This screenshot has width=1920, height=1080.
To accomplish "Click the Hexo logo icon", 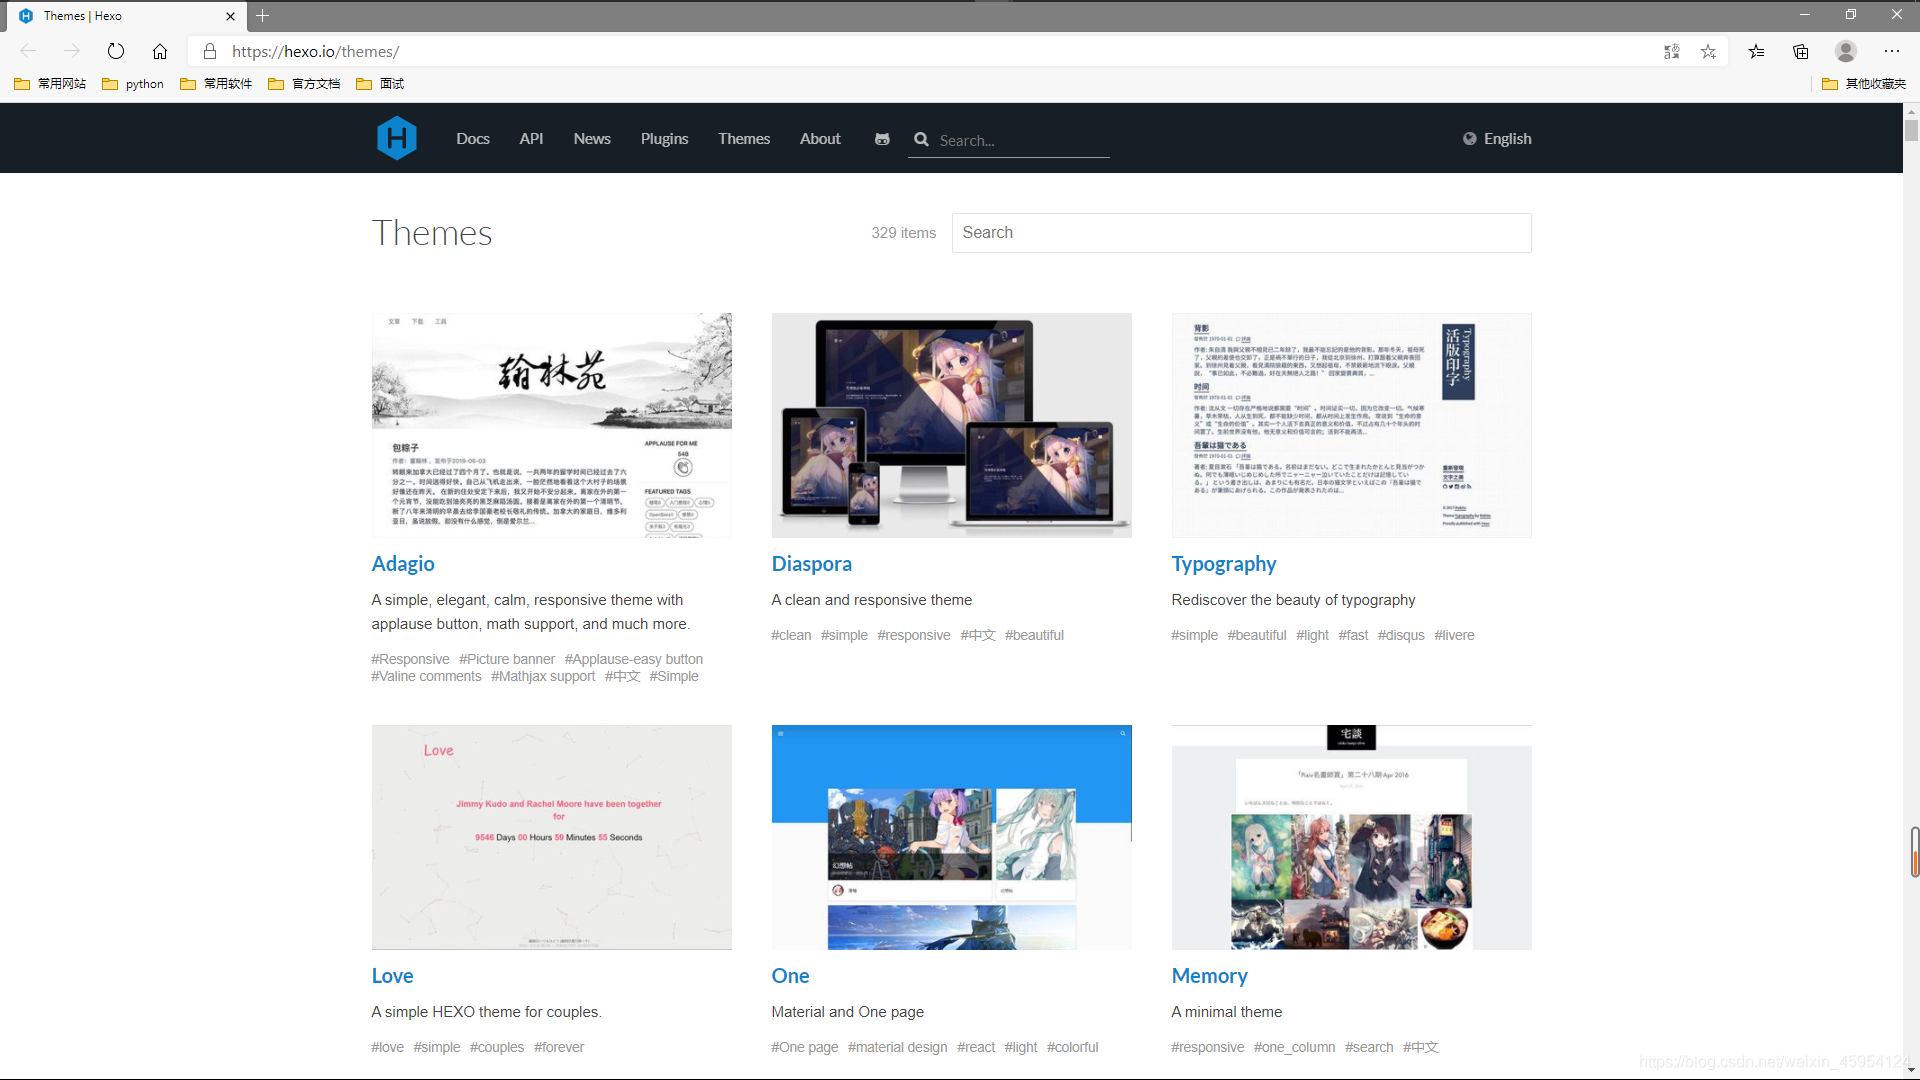I will (x=396, y=138).
